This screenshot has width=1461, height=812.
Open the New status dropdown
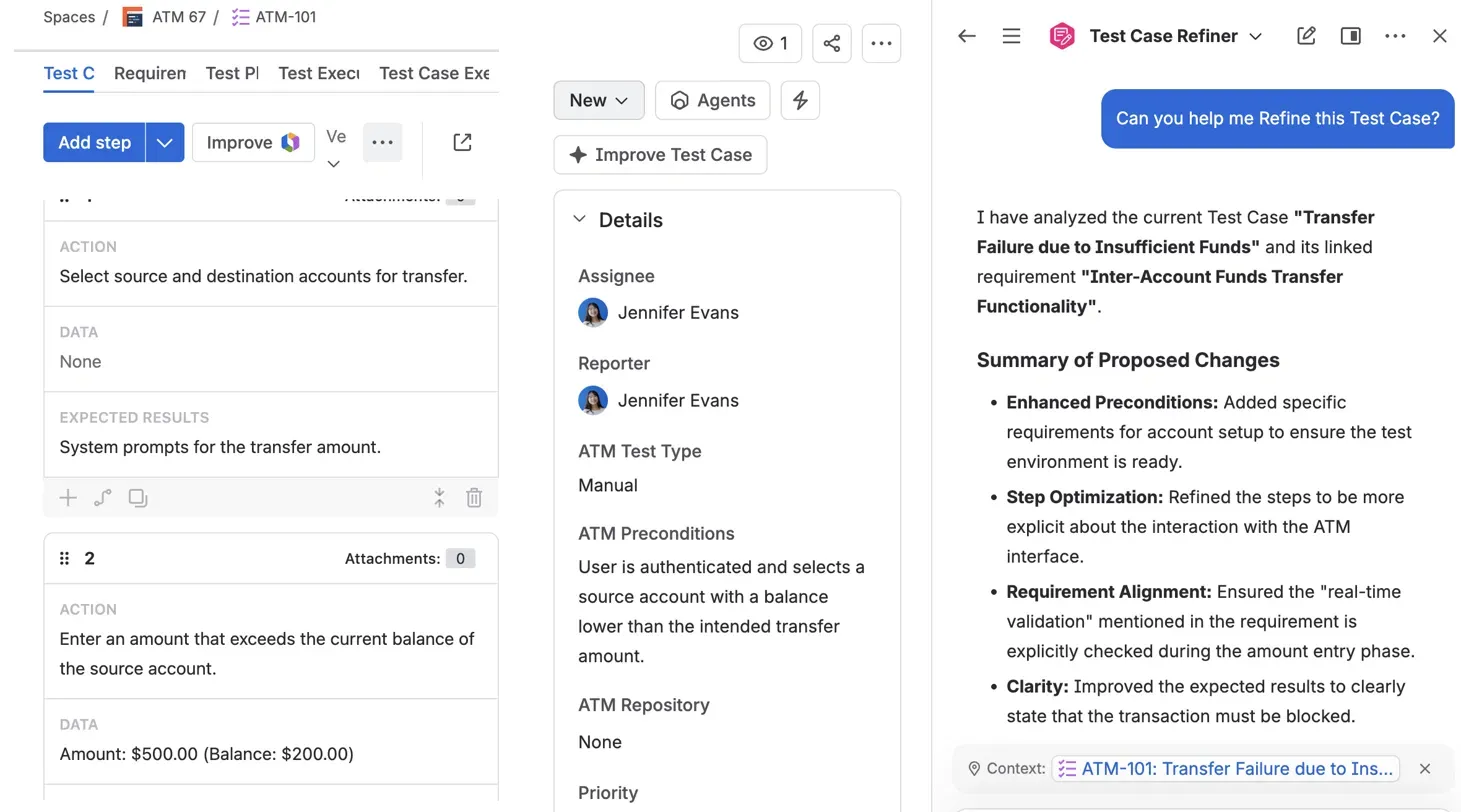[x=599, y=100]
